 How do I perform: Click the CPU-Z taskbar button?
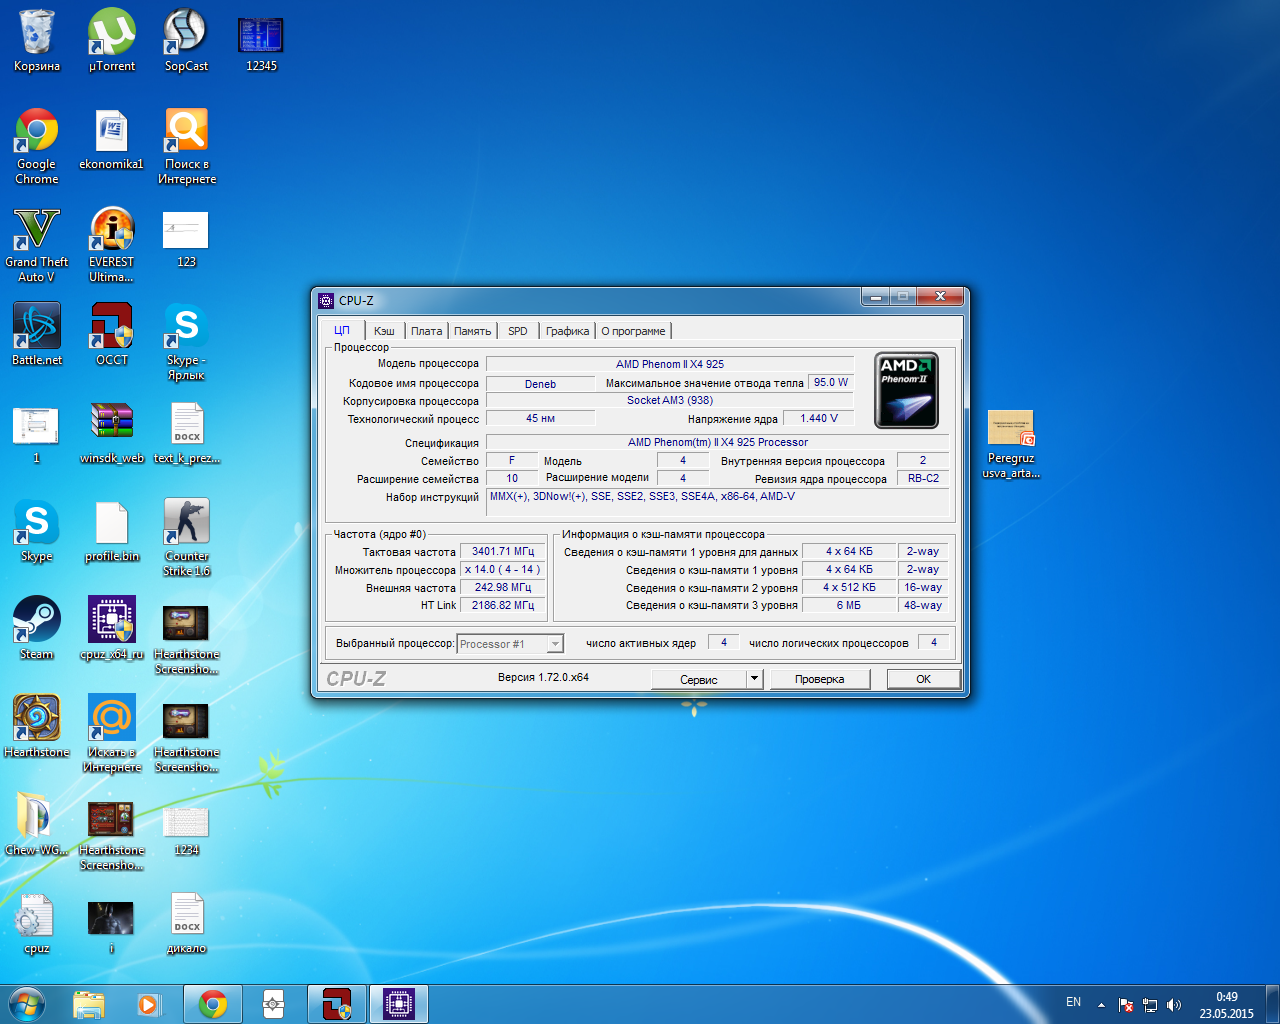click(399, 1004)
